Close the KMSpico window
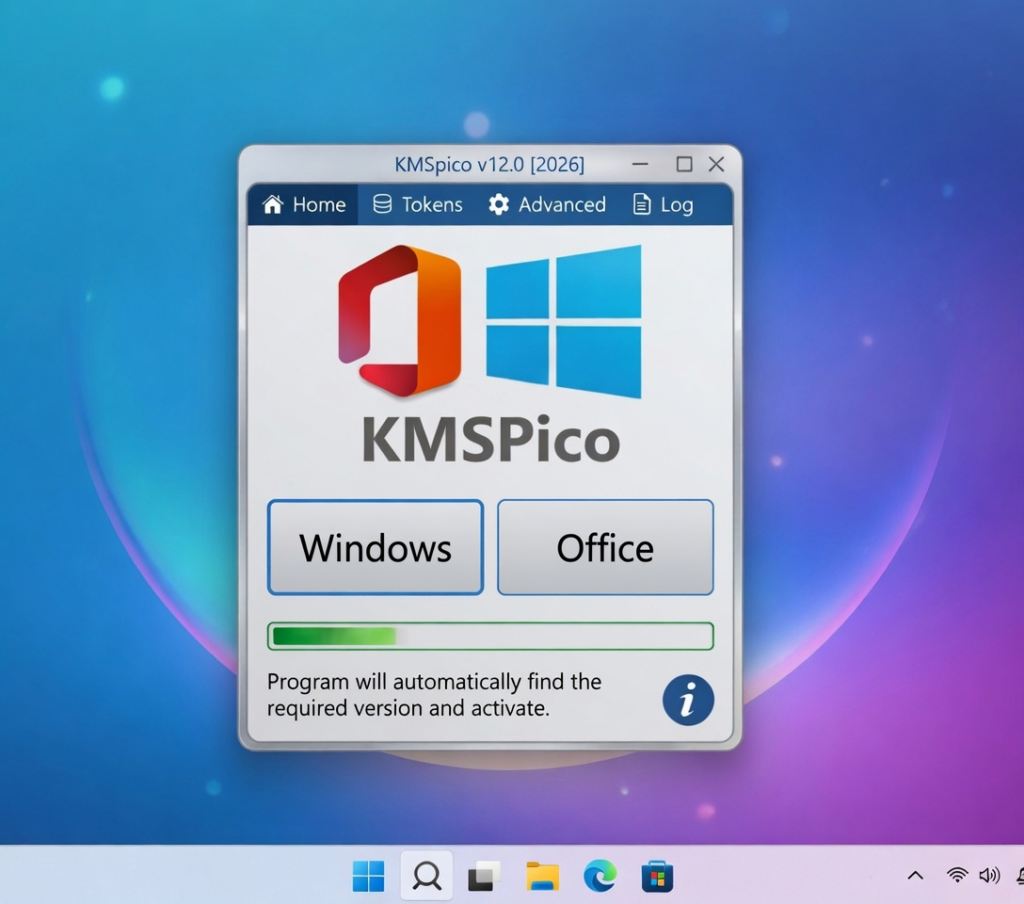 pyautogui.click(x=716, y=164)
